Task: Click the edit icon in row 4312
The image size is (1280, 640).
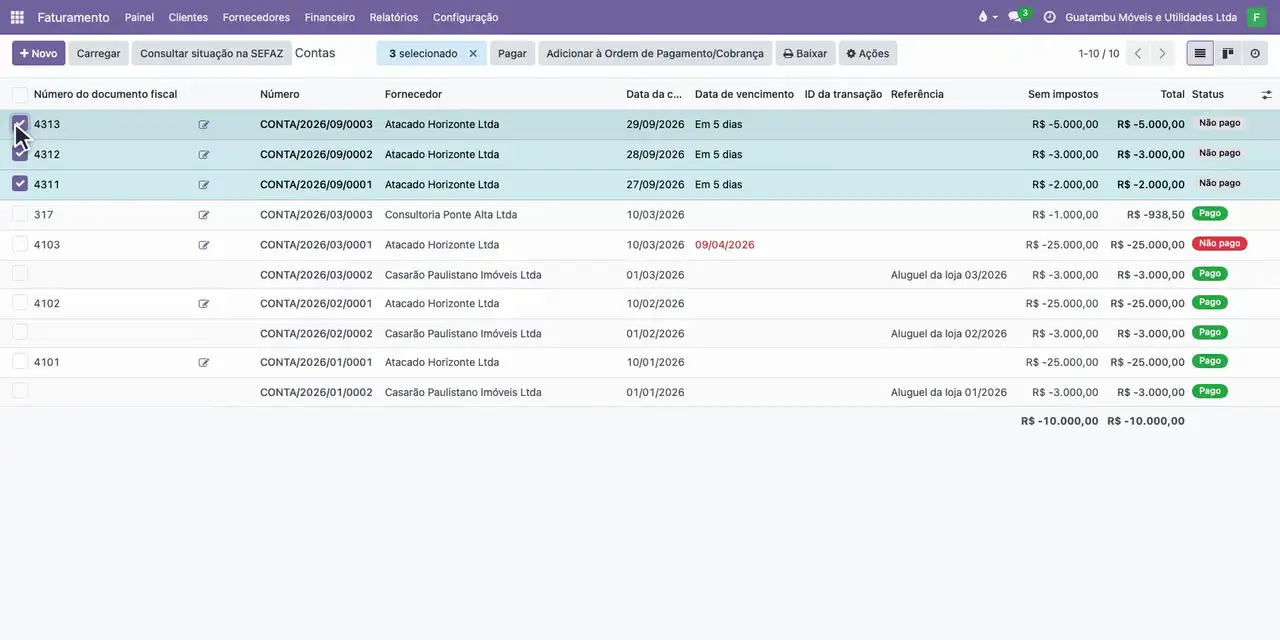Action: click(204, 155)
